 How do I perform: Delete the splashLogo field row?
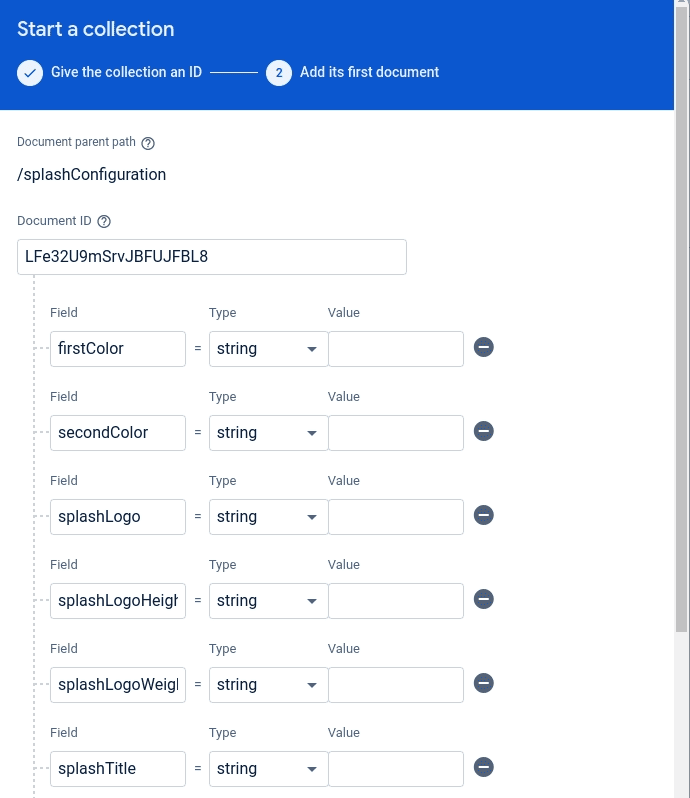[484, 516]
